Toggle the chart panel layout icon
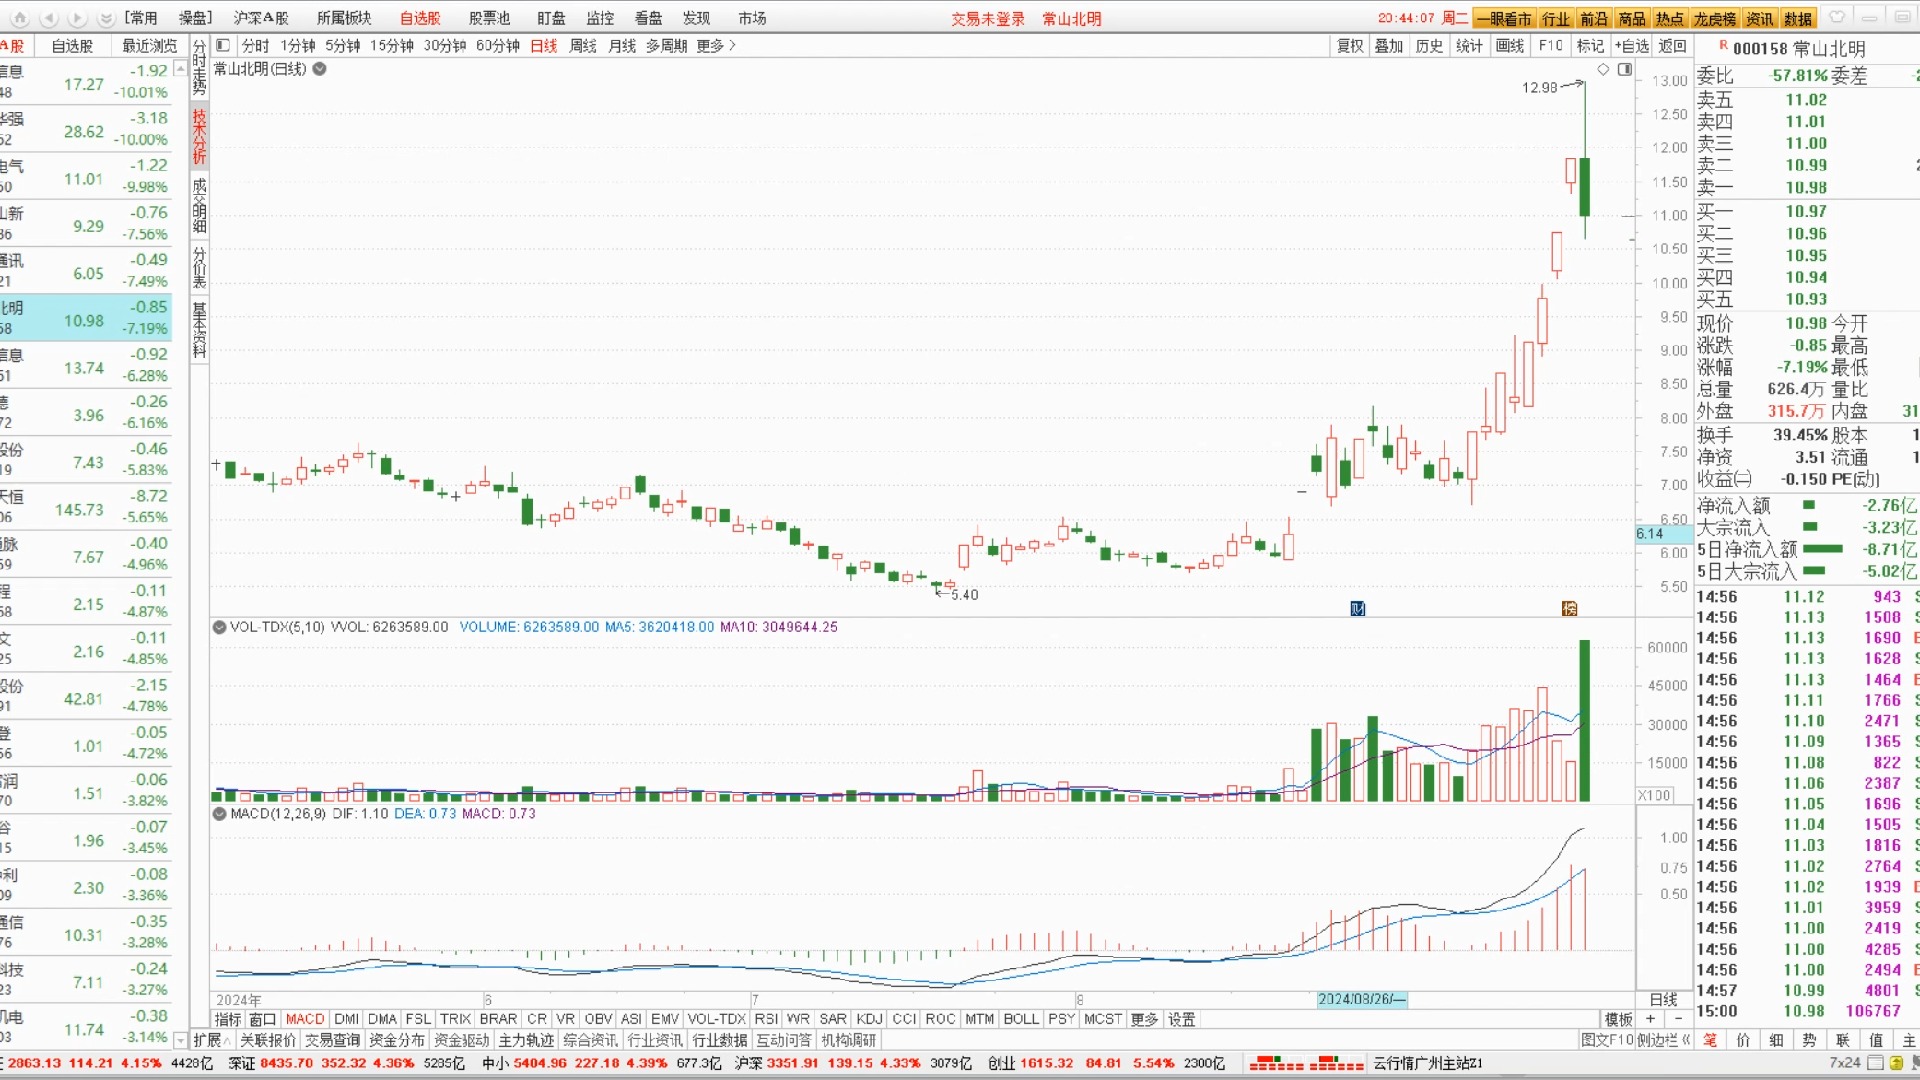 point(223,45)
